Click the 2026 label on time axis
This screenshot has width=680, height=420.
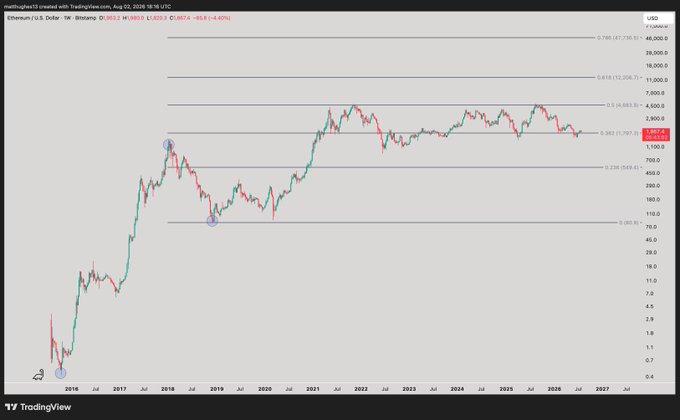point(554,389)
